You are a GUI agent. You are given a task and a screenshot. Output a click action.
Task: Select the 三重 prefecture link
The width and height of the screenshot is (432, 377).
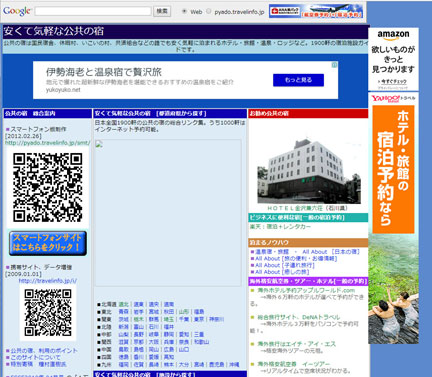[199, 334]
